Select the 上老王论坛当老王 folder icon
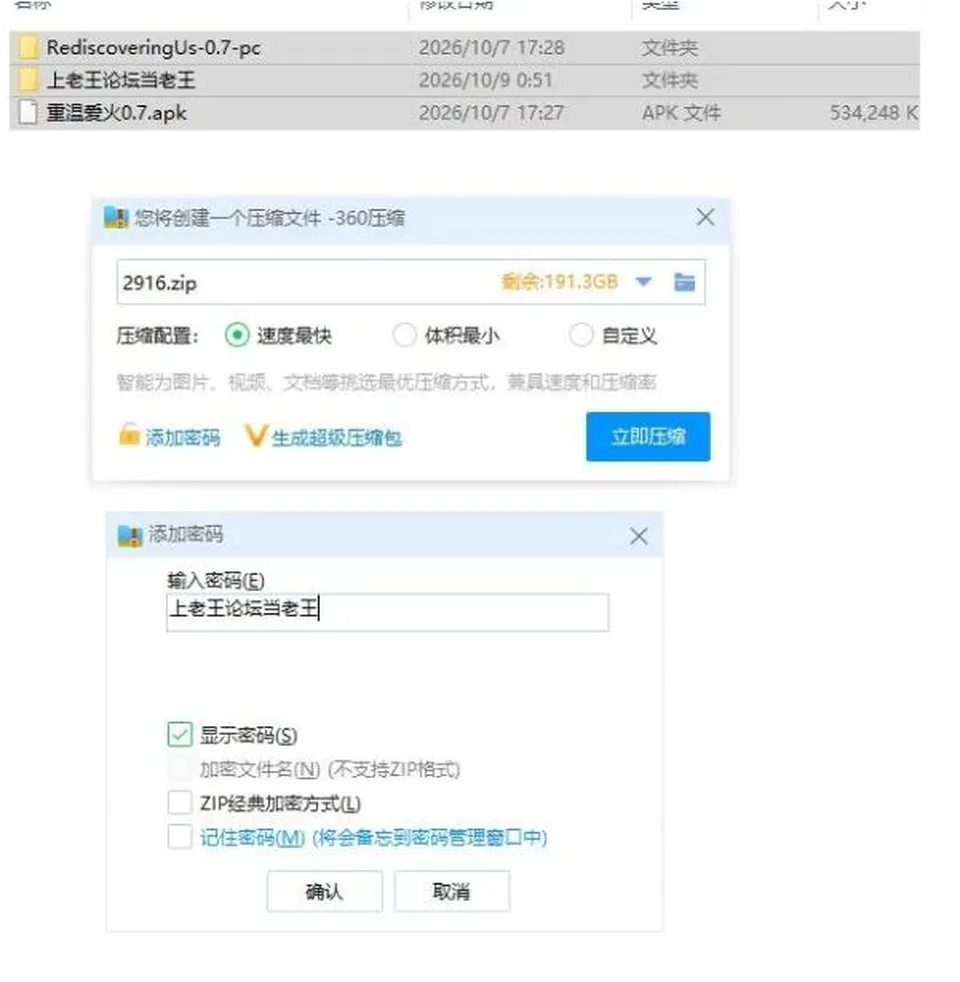The image size is (960, 982). (28, 80)
